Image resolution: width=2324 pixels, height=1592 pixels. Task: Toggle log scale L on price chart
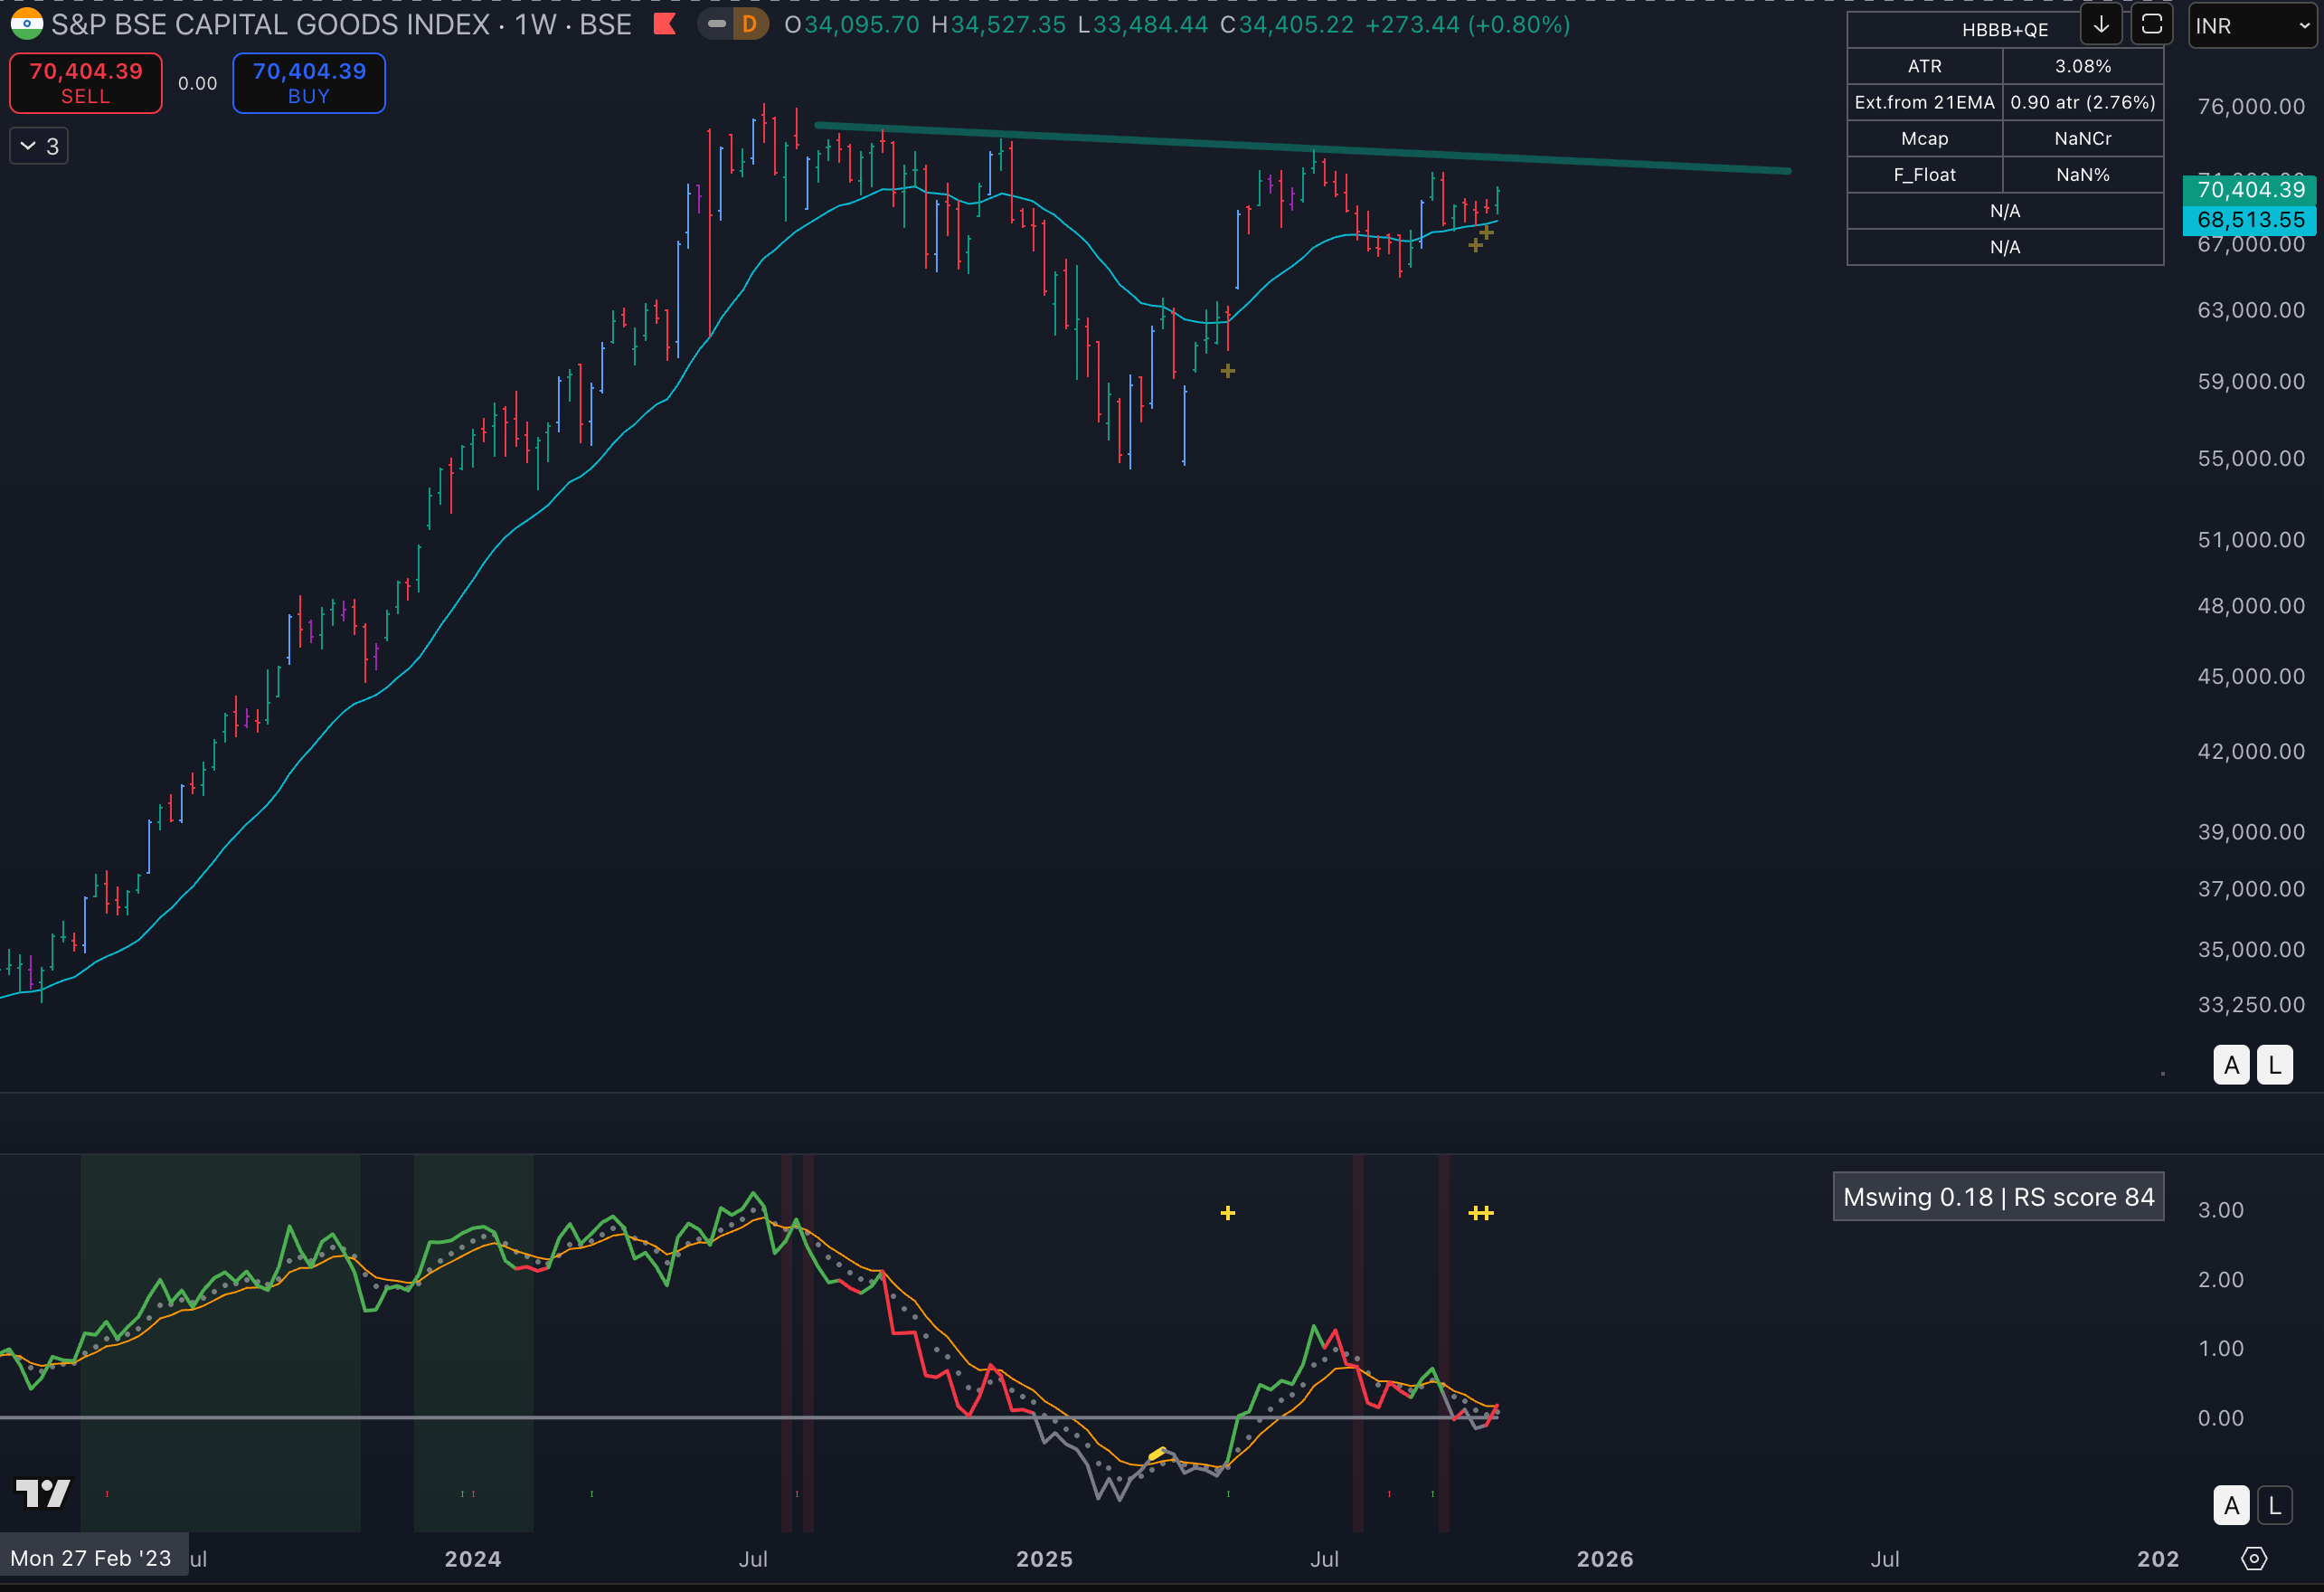[x=2275, y=1065]
